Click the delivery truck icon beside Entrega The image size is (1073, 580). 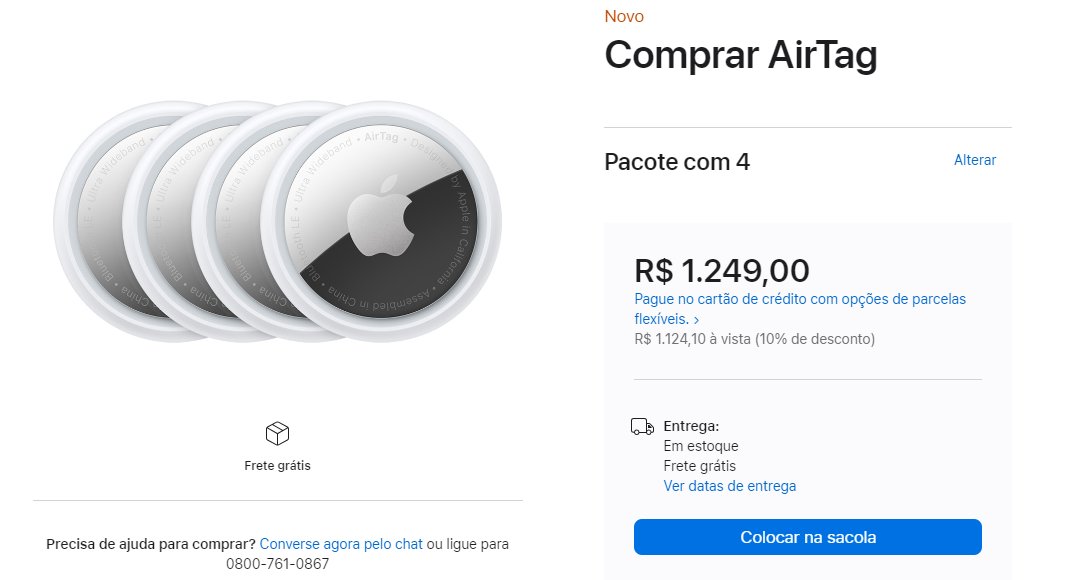pyautogui.click(x=642, y=427)
